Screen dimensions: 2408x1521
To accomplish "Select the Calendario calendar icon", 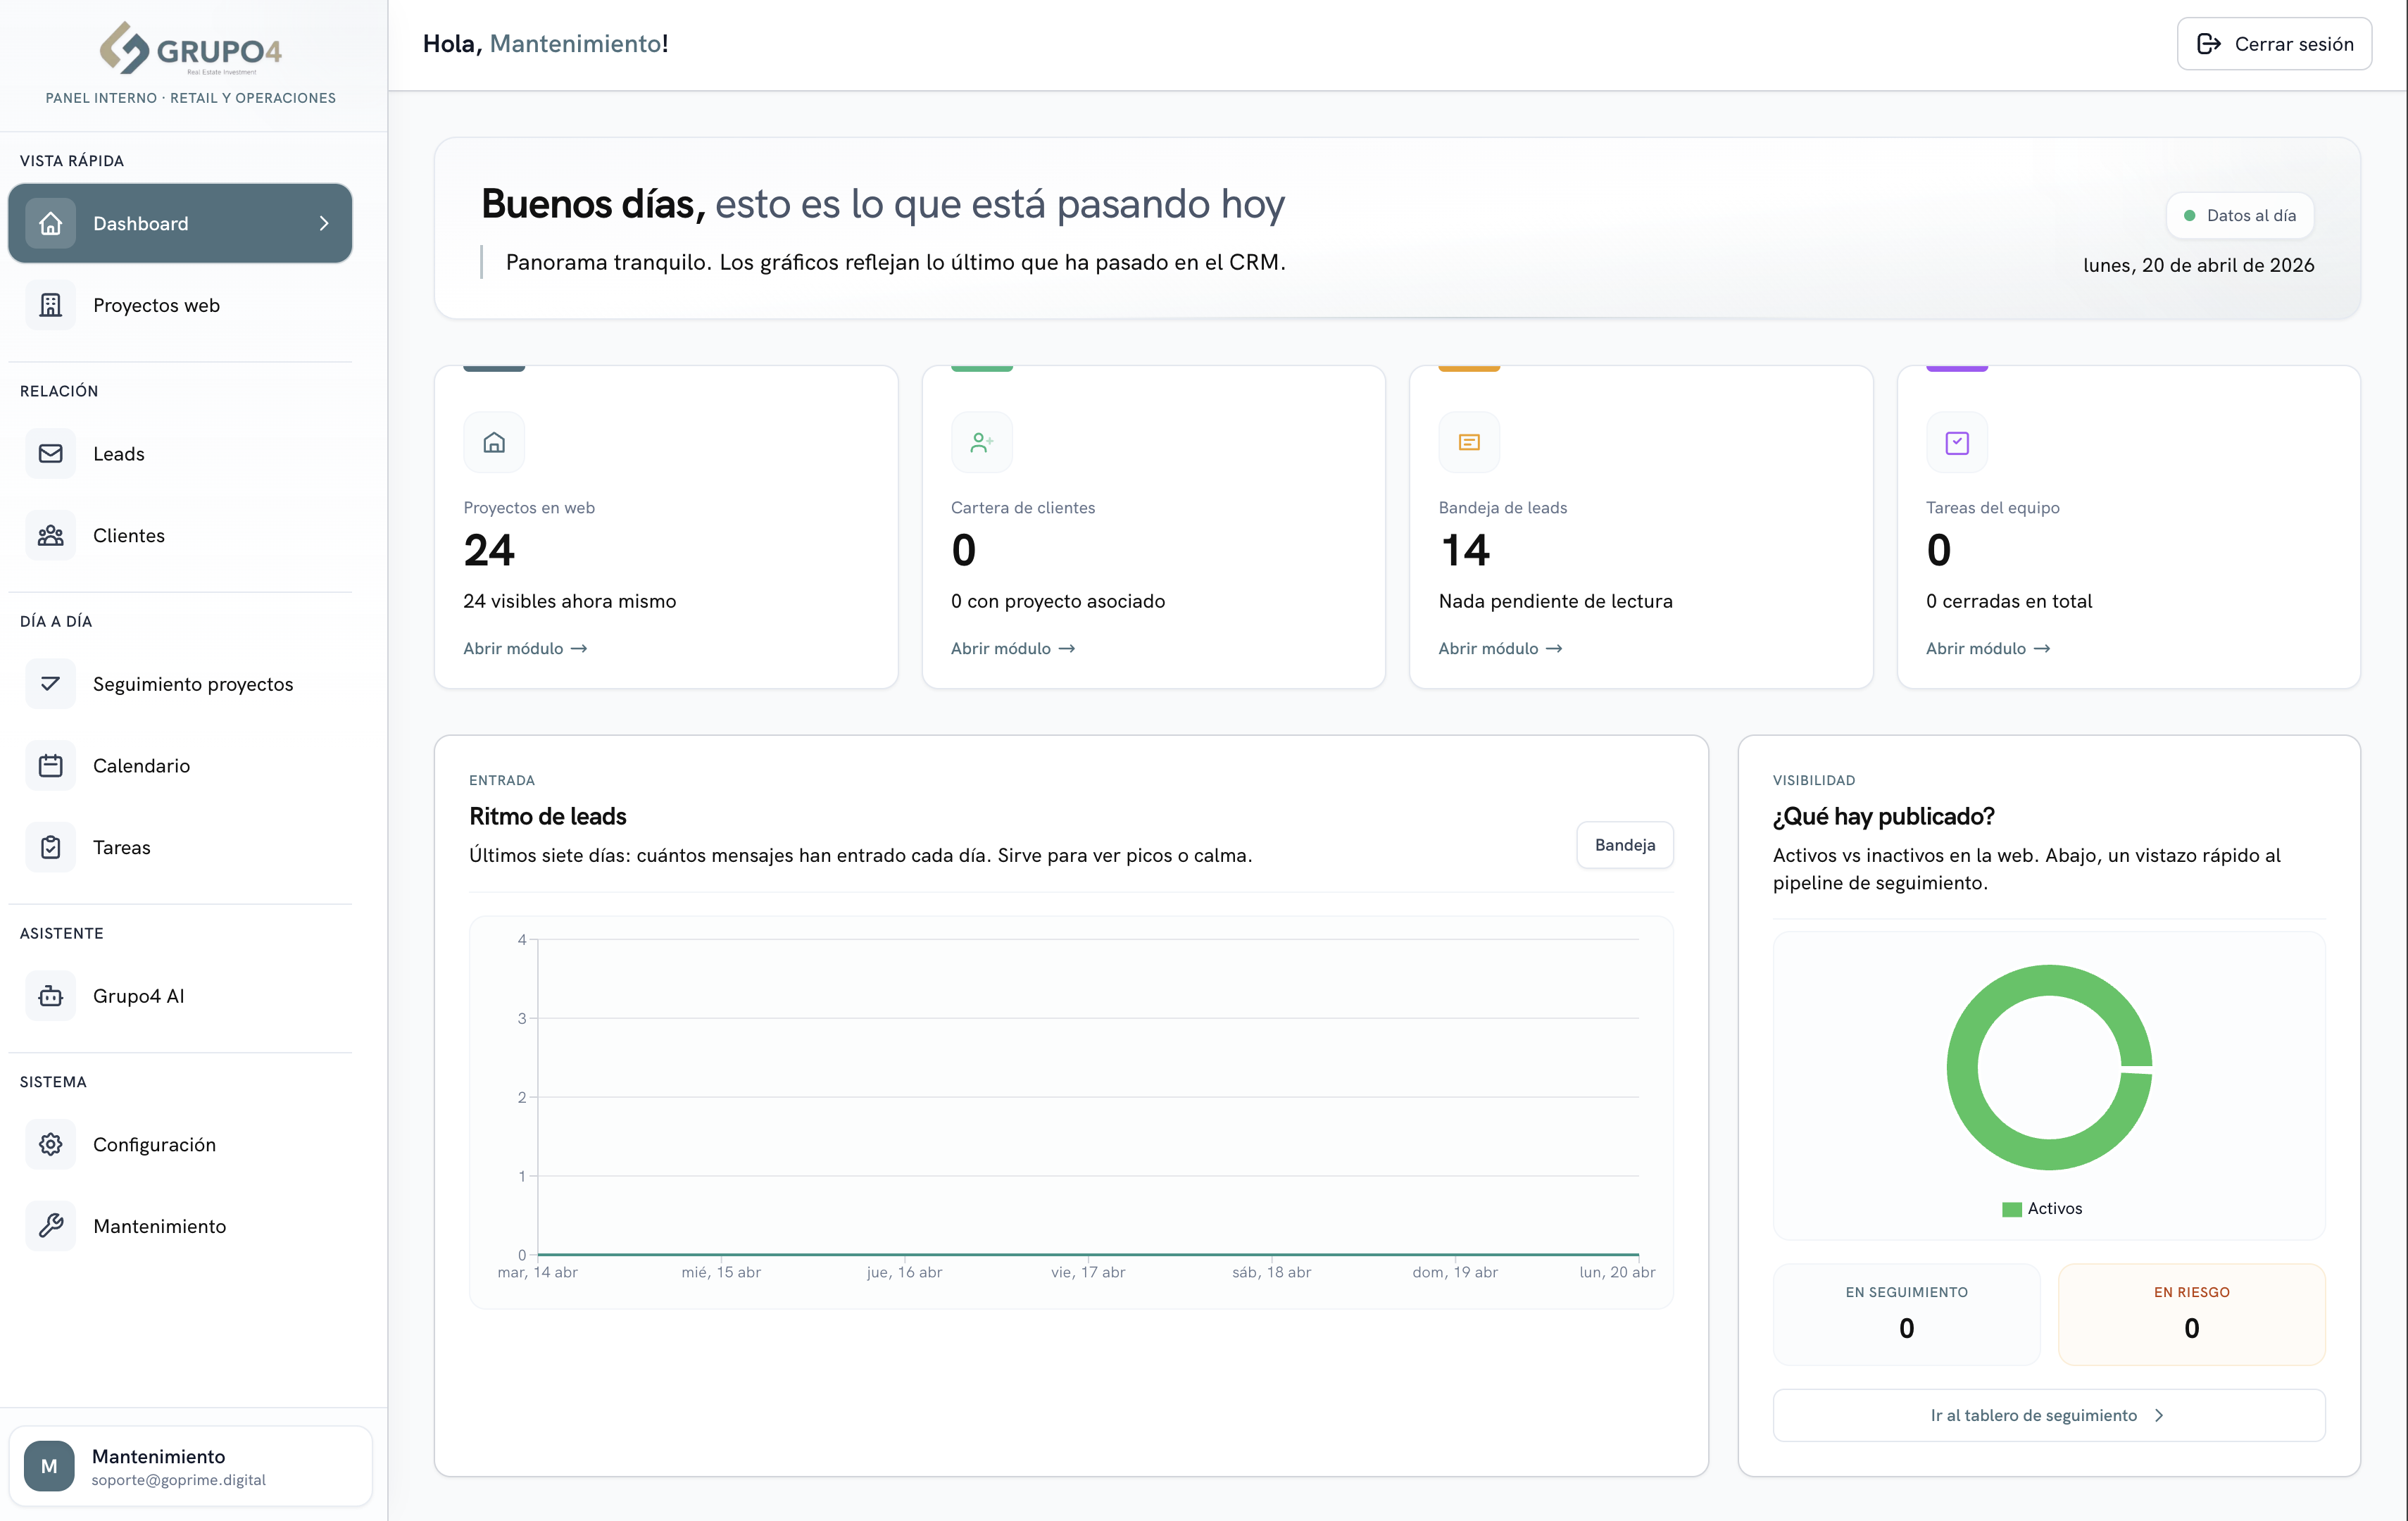I will click(x=50, y=766).
